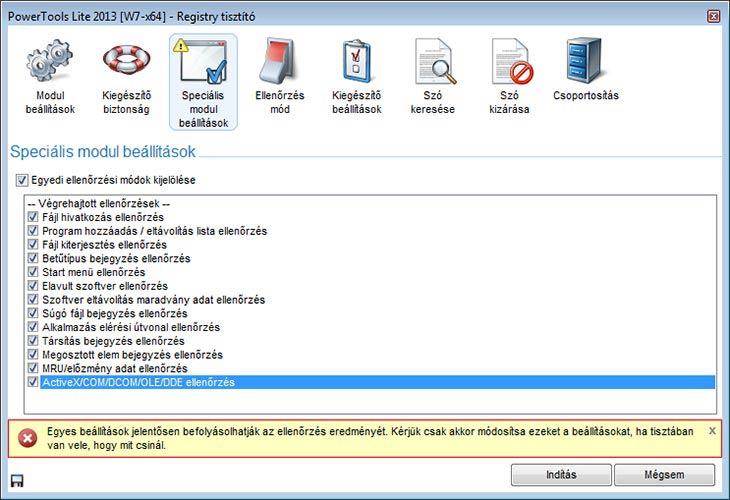Toggle Alkalmazás elérési útvonal ellenőrzés checkbox

[x=33, y=327]
